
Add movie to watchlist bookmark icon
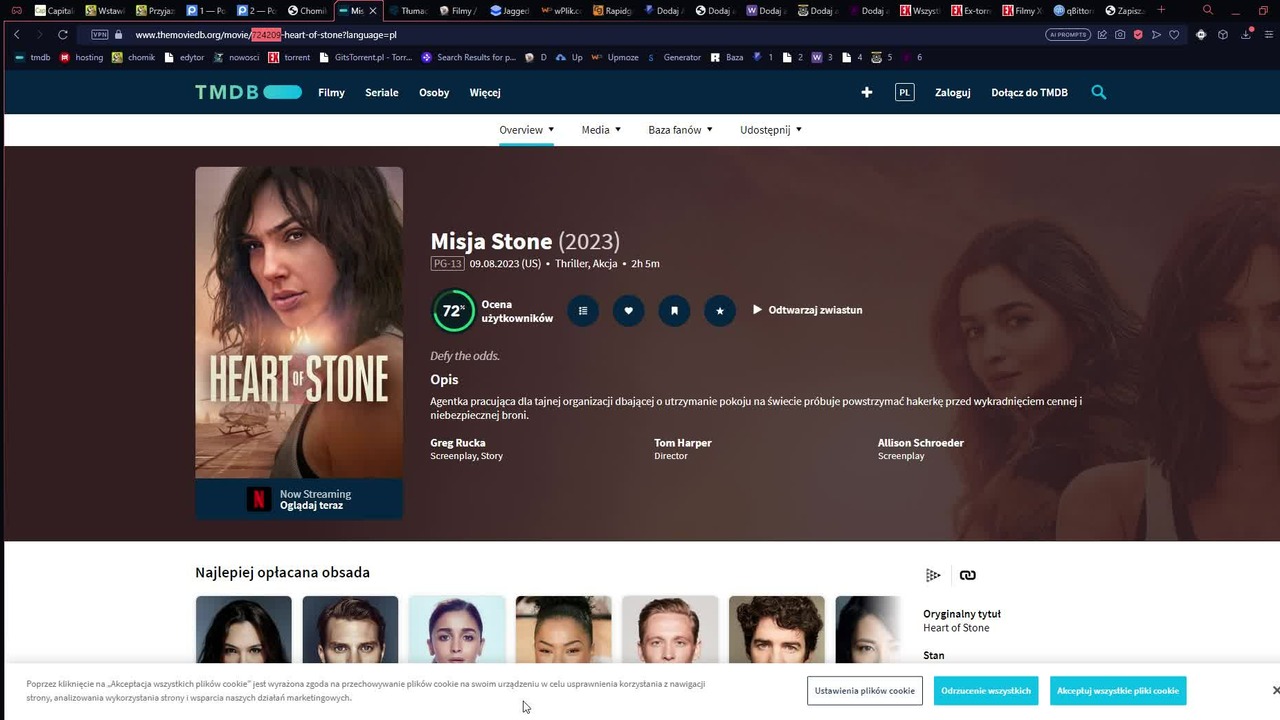pyautogui.click(x=674, y=310)
